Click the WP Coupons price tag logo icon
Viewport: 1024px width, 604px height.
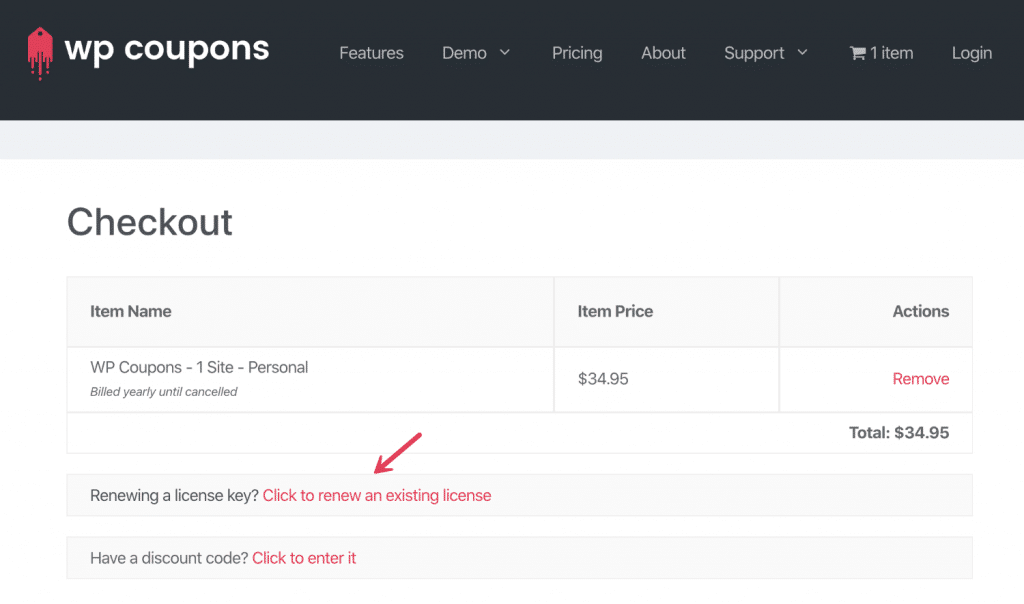40,54
